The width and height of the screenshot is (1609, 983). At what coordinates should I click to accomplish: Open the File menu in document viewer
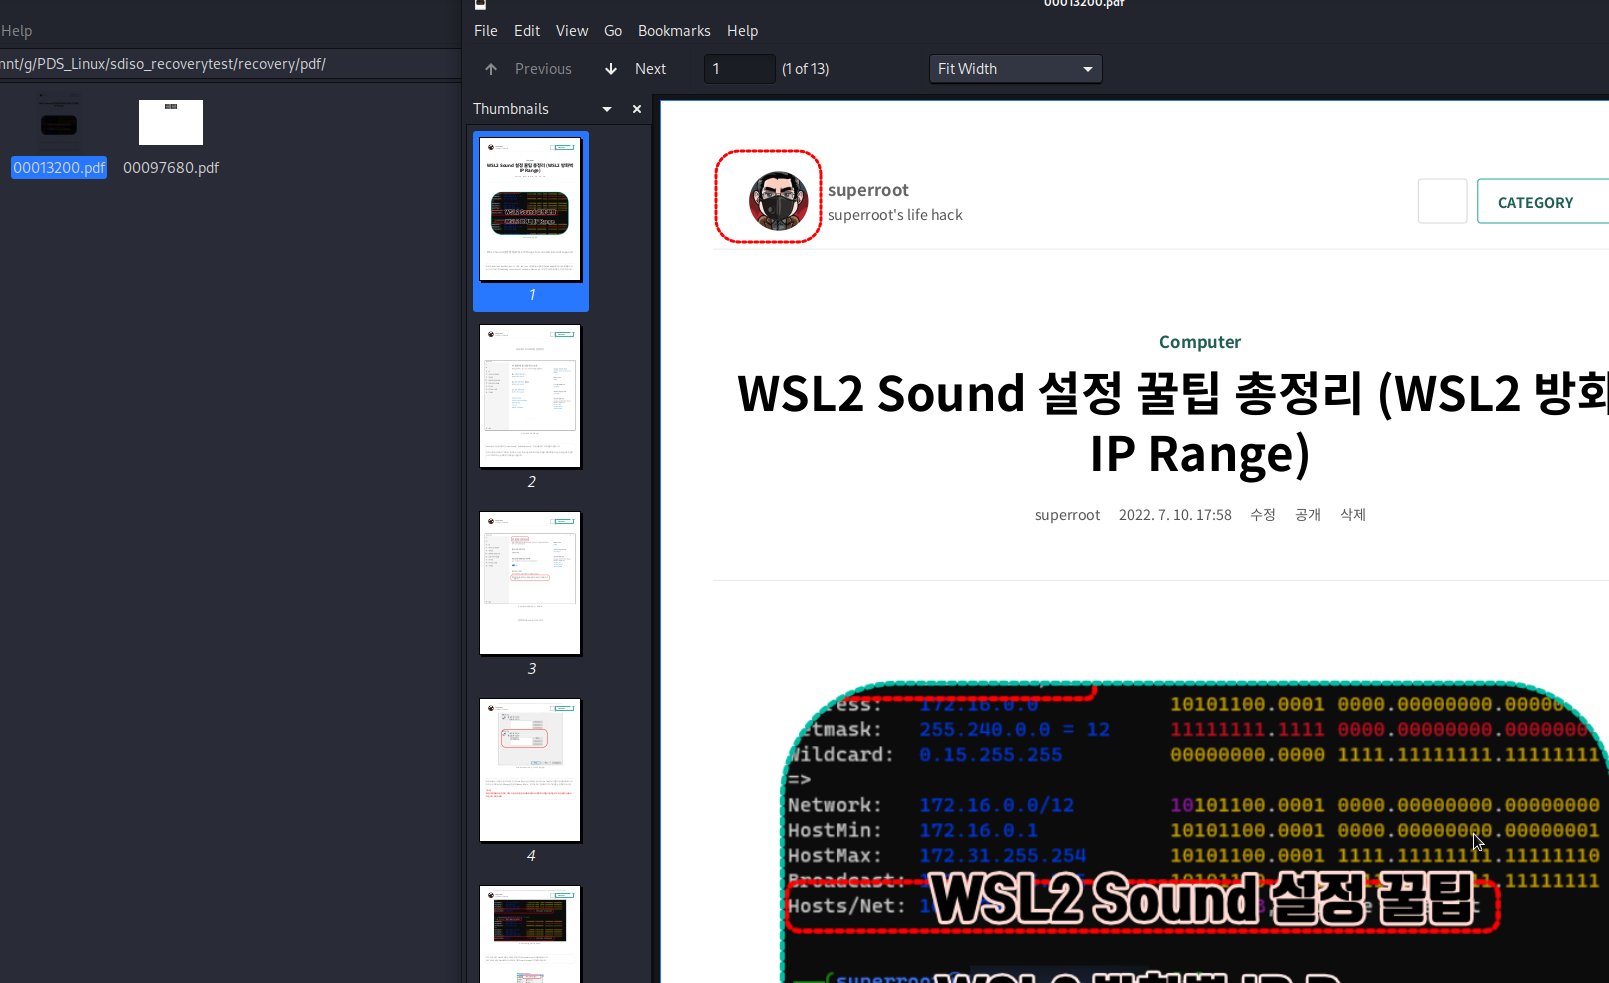(486, 31)
